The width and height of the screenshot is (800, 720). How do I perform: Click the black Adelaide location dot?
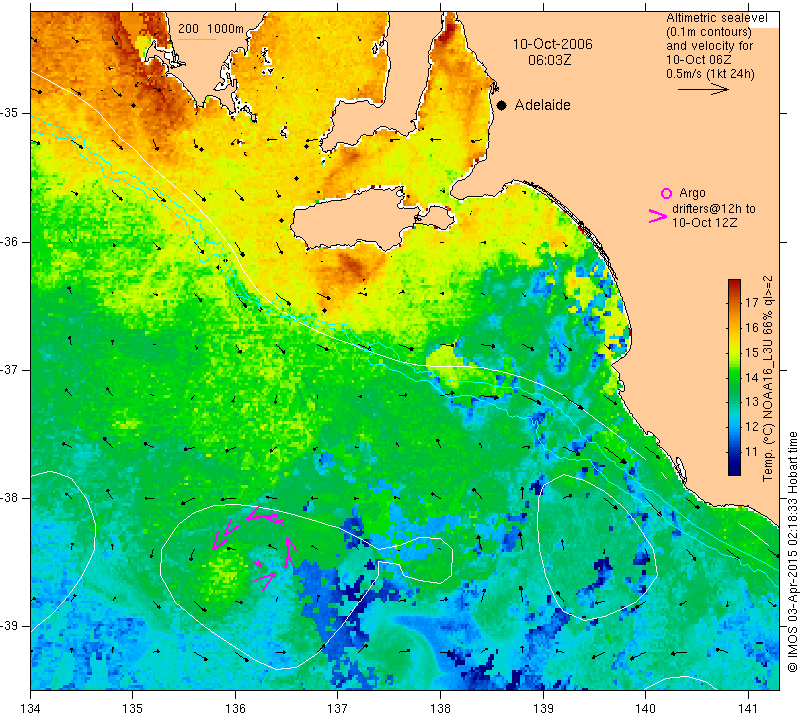pyautogui.click(x=502, y=105)
